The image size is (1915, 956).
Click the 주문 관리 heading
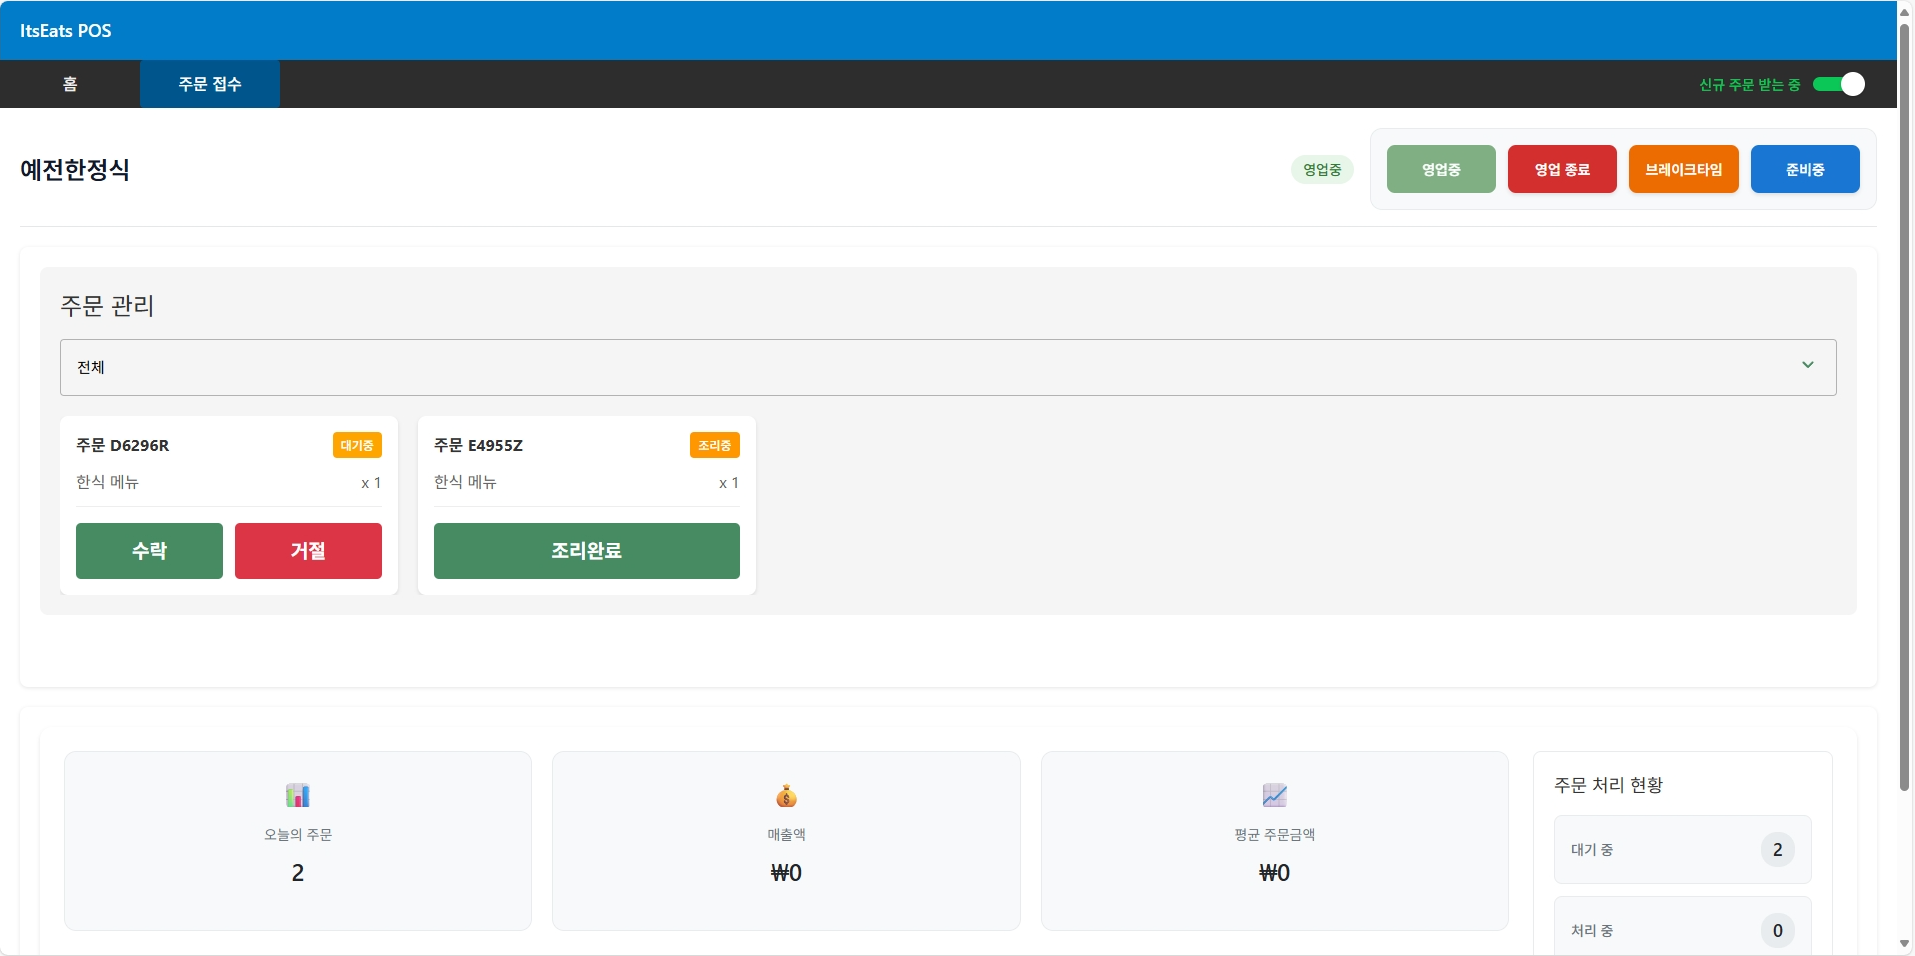point(107,305)
